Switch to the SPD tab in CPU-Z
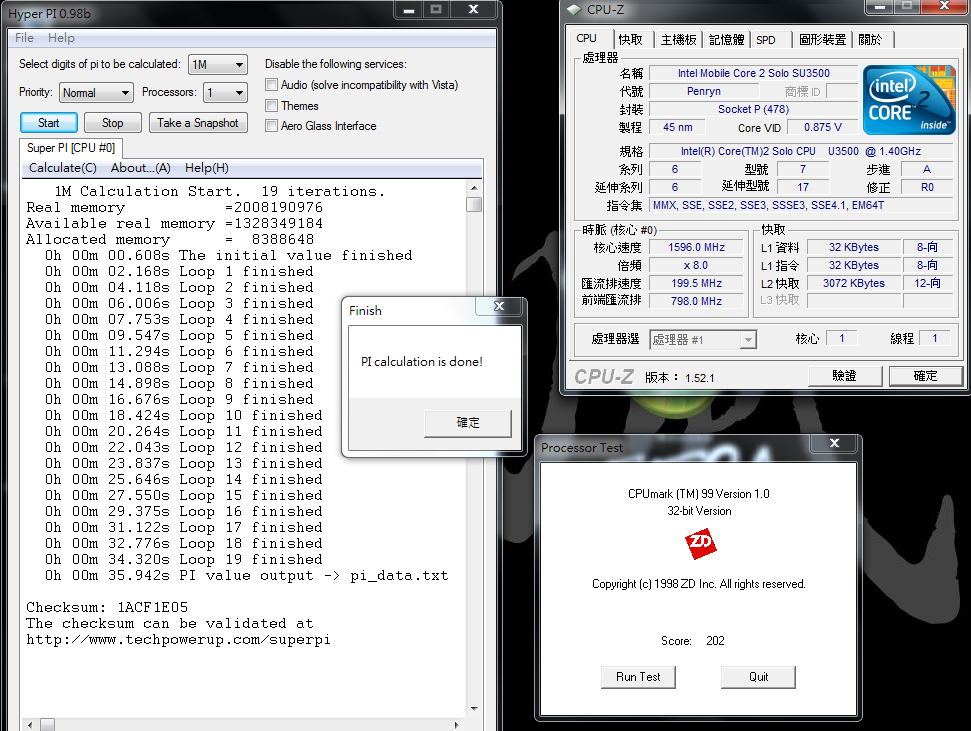This screenshot has height=731, width=971. [x=766, y=40]
